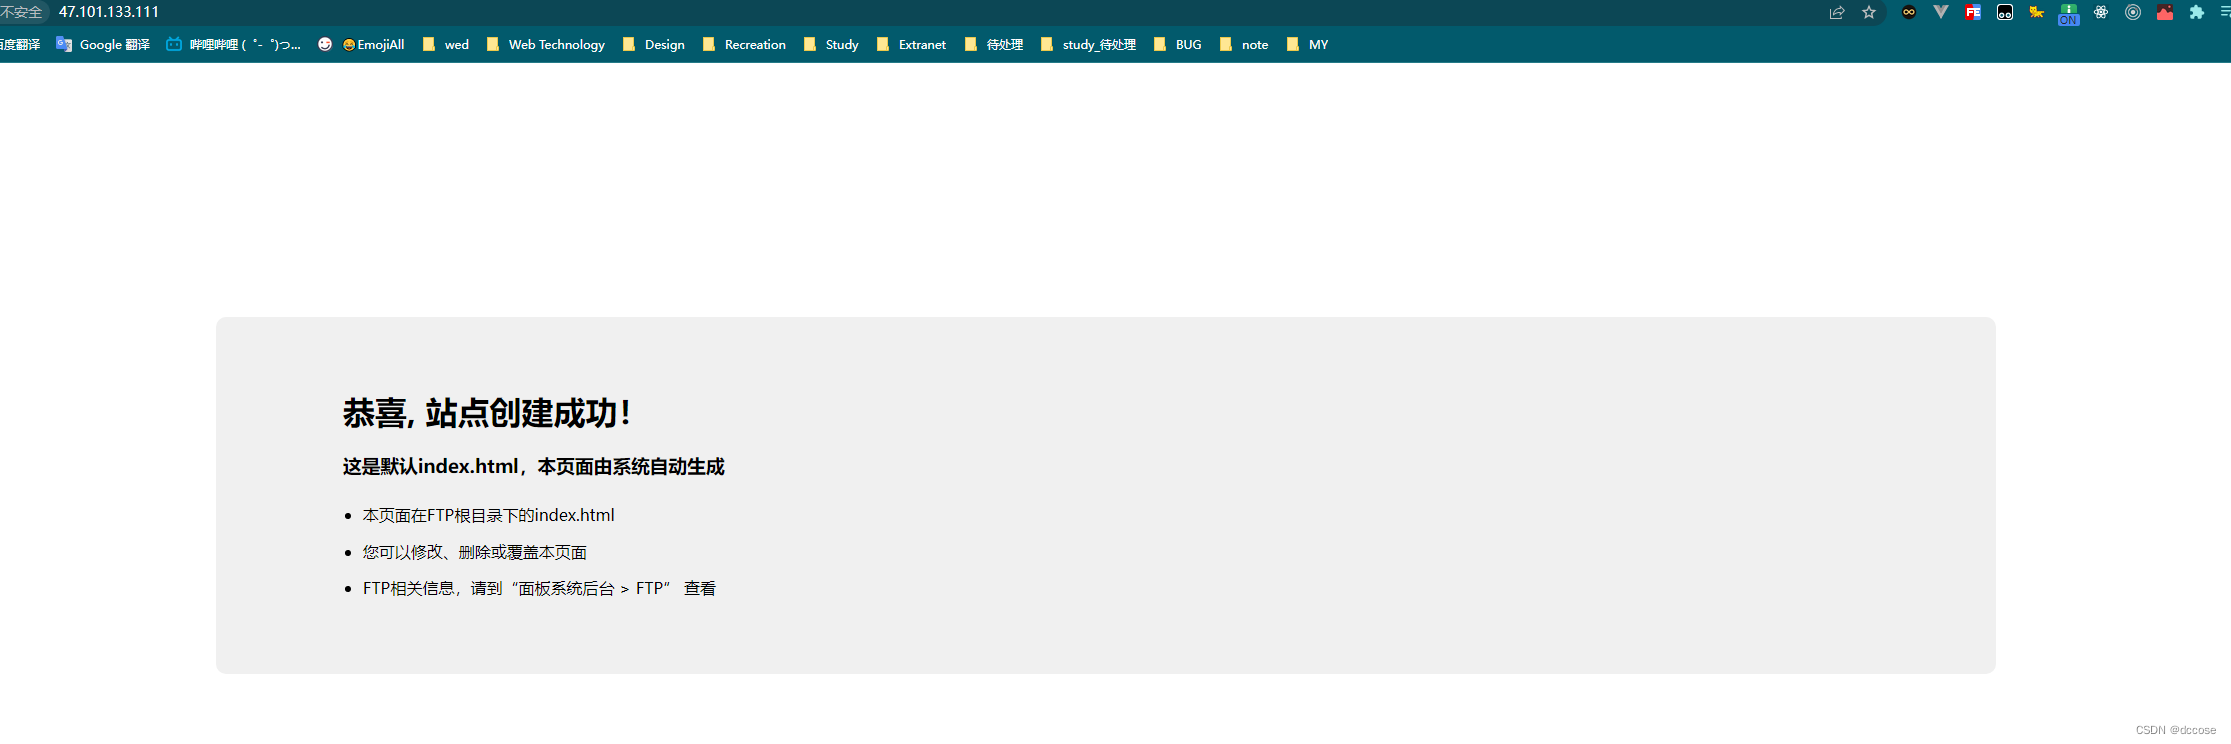Expand the Study bookmark folder
Screen dimensions: 2231x744
(831, 44)
